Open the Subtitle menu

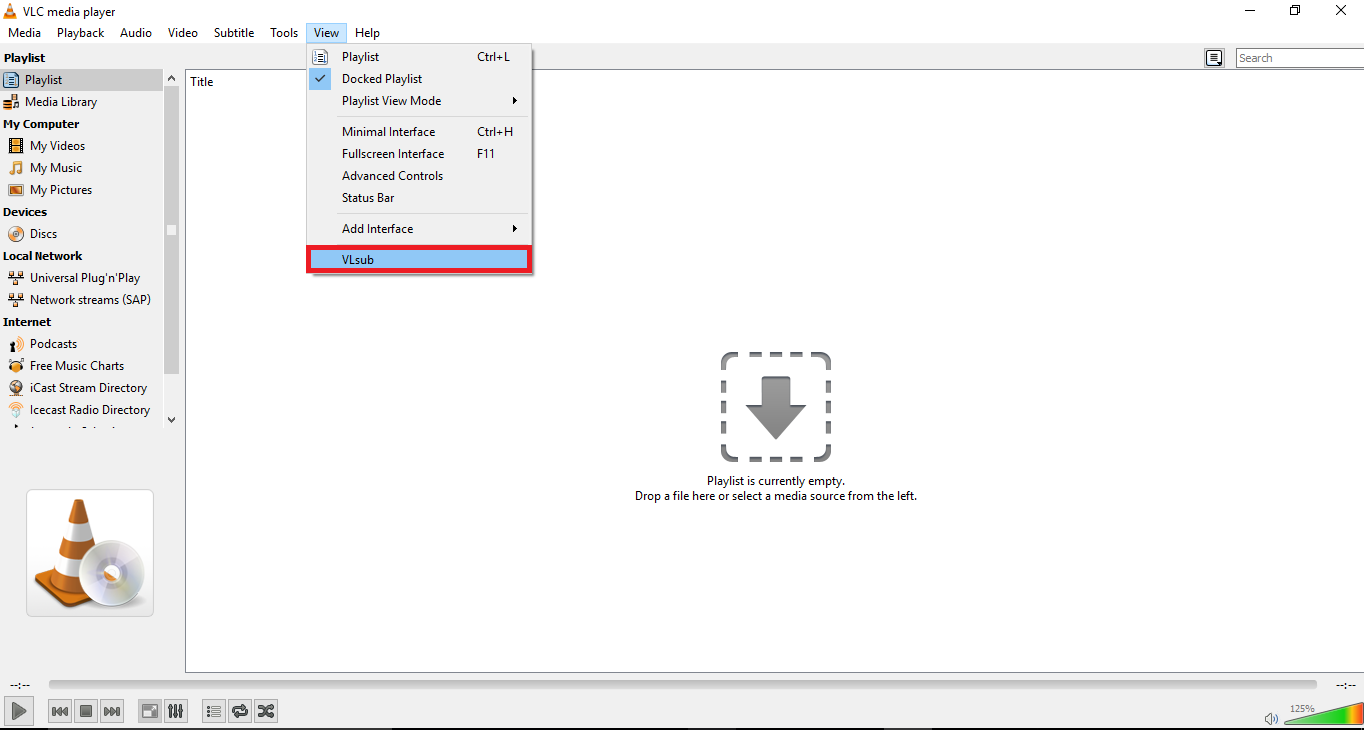[x=234, y=33]
